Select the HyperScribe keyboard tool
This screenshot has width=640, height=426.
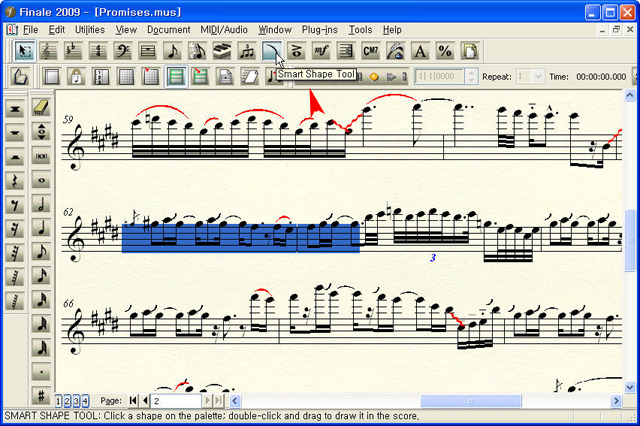pyautogui.click(x=222, y=51)
